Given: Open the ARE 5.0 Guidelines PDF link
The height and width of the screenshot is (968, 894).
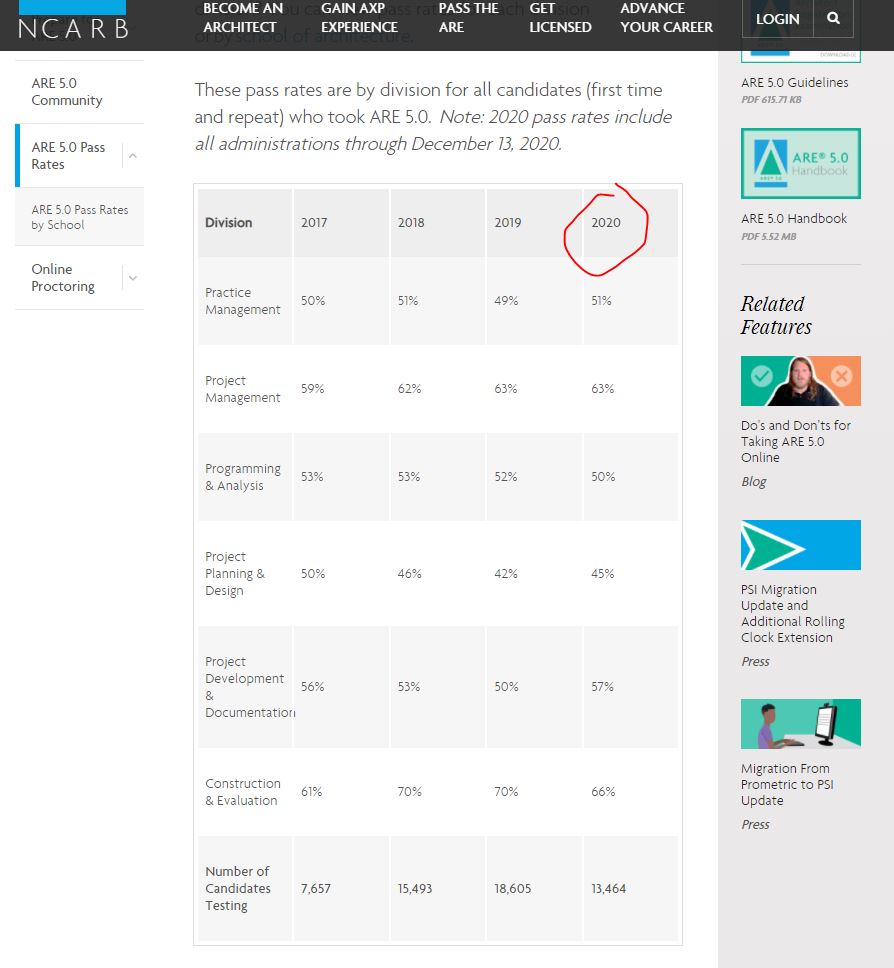Looking at the screenshot, I should 795,82.
